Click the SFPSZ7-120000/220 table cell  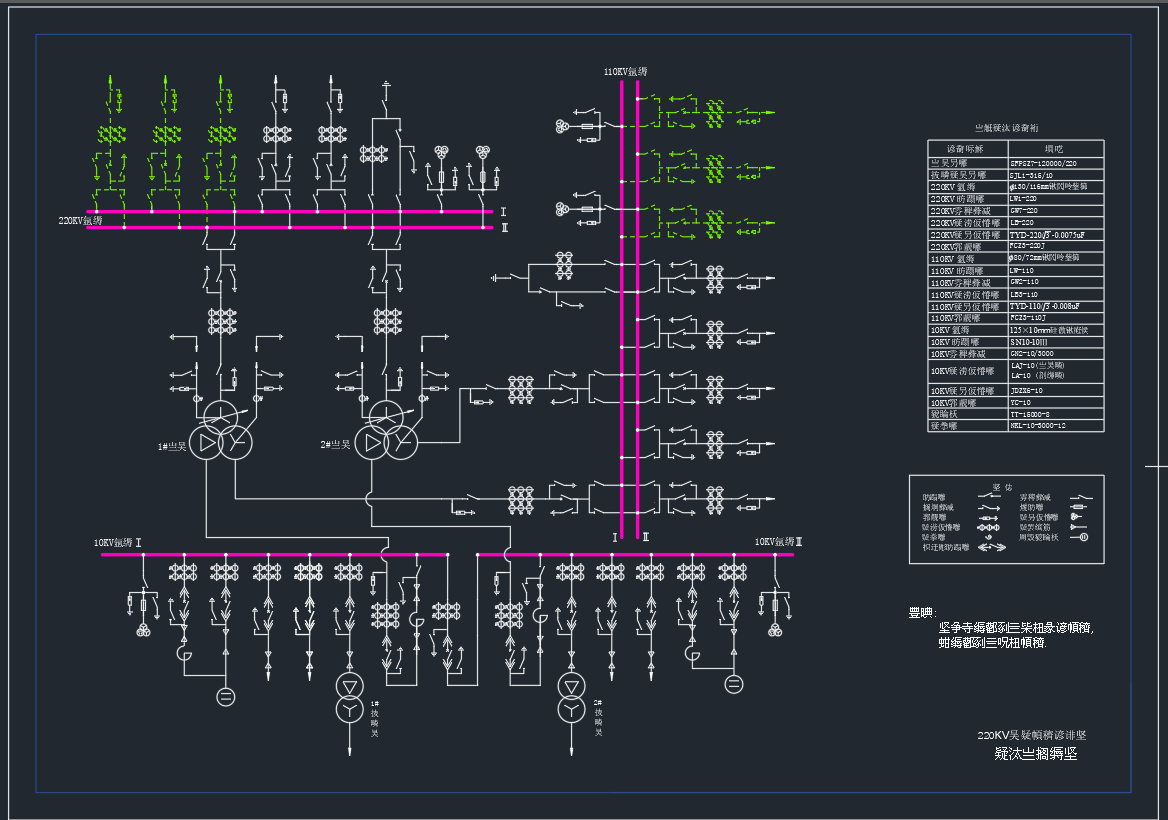[x=1042, y=163]
